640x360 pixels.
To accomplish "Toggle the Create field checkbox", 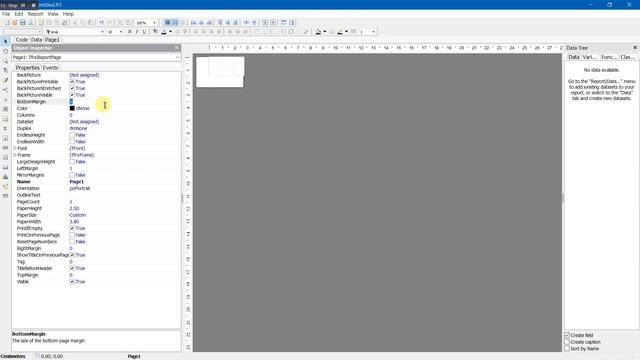I will (567, 335).
